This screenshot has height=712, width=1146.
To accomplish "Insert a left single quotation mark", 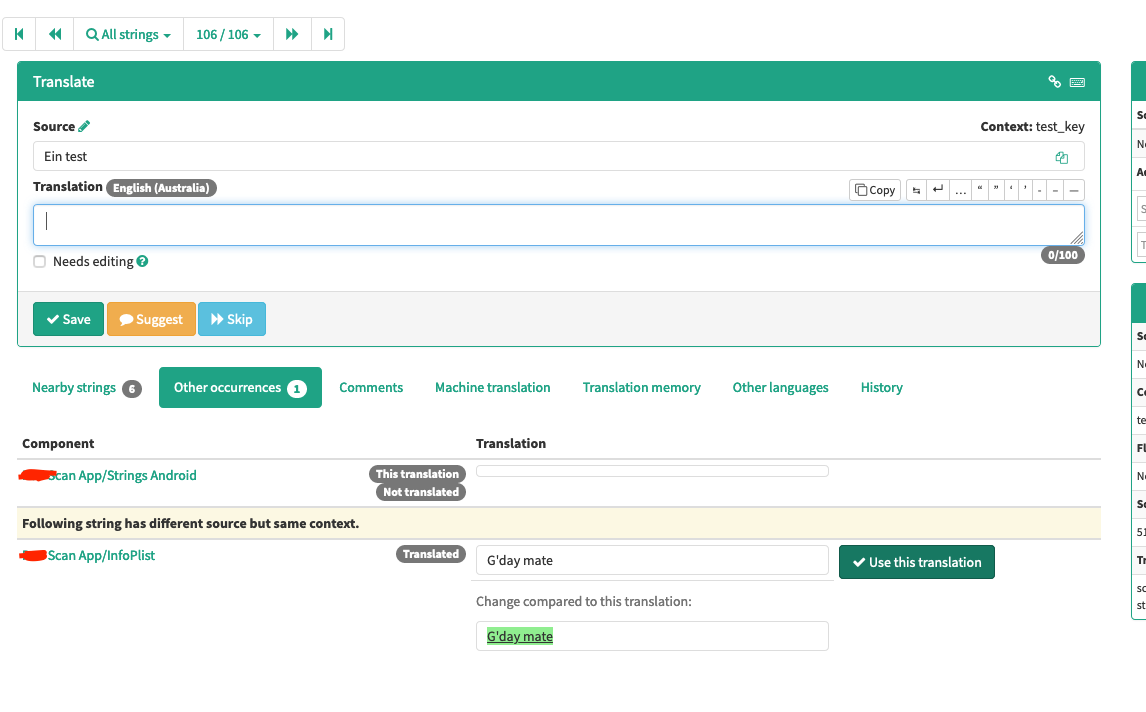I will click(1011, 190).
